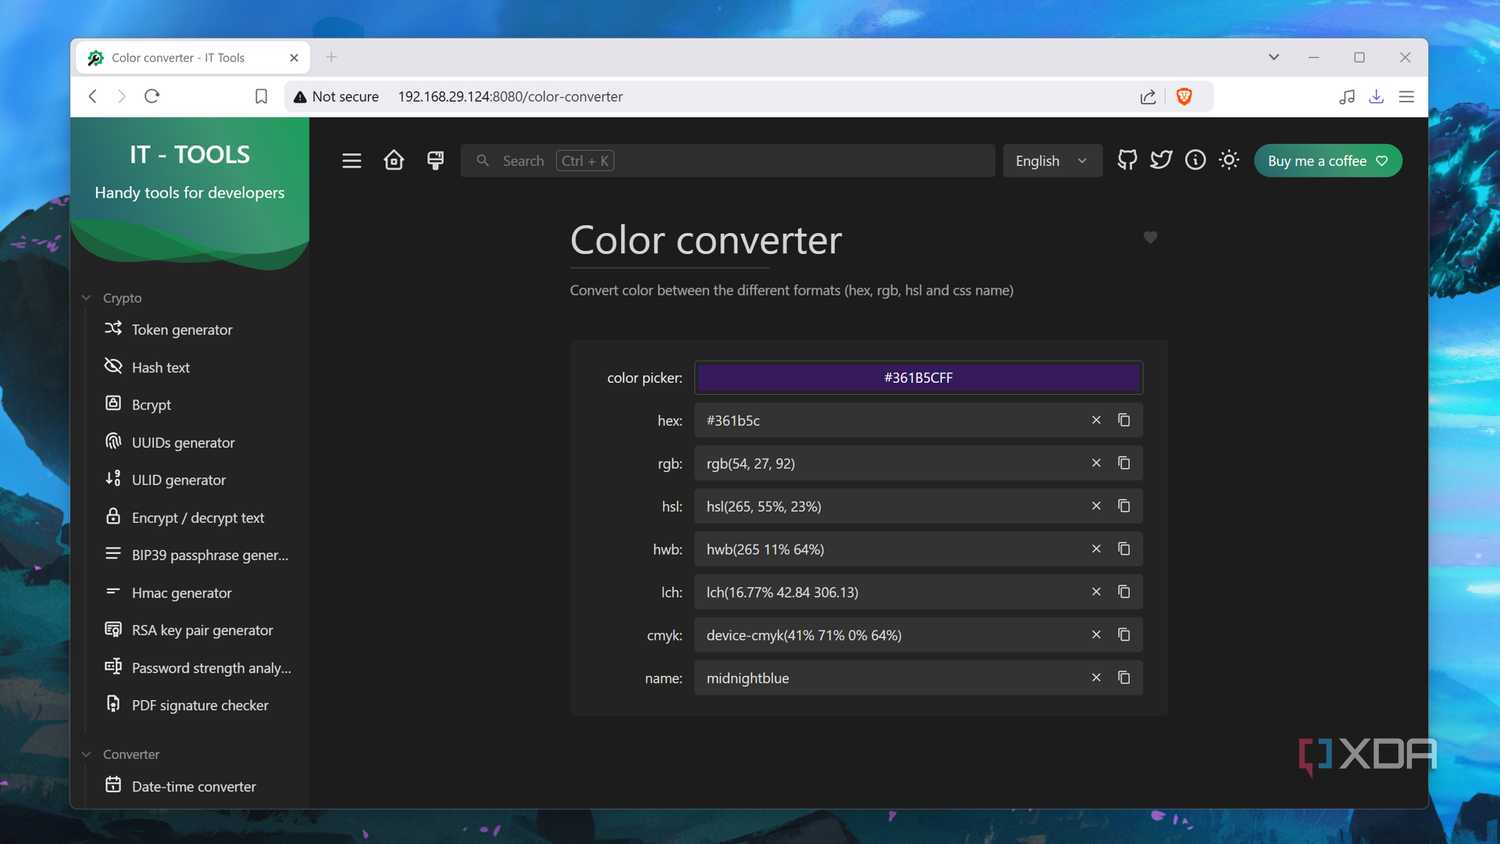The image size is (1500, 844).
Task: Reload the current page
Action: point(152,96)
